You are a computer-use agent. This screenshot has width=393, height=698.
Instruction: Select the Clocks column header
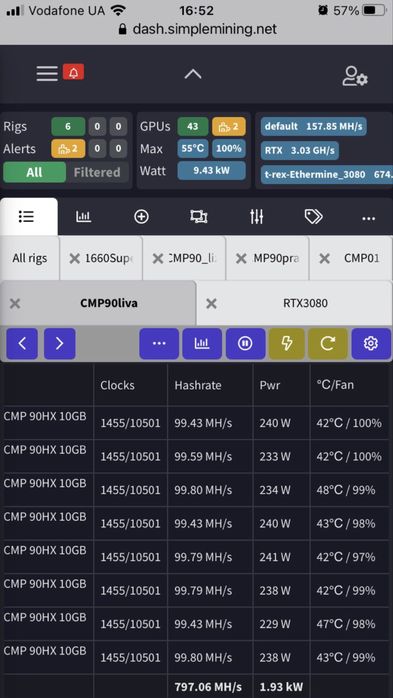(x=117, y=385)
